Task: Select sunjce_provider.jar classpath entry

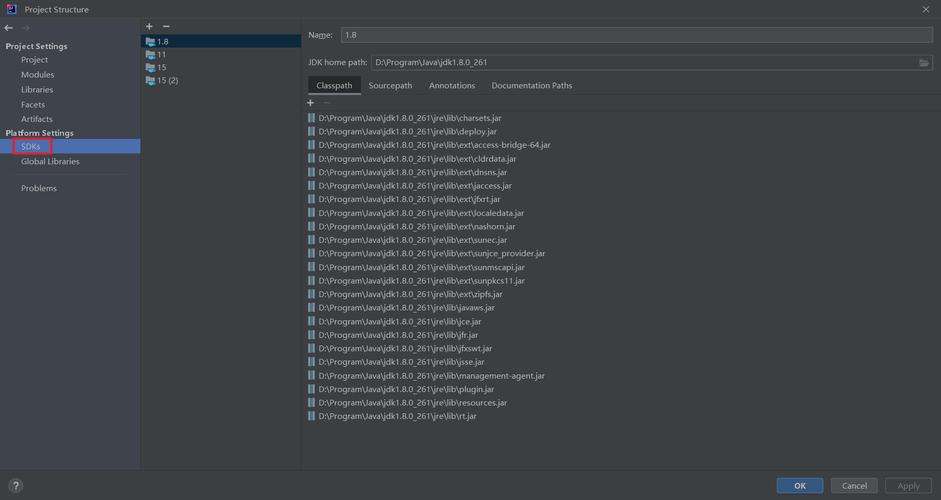Action: 427,254
